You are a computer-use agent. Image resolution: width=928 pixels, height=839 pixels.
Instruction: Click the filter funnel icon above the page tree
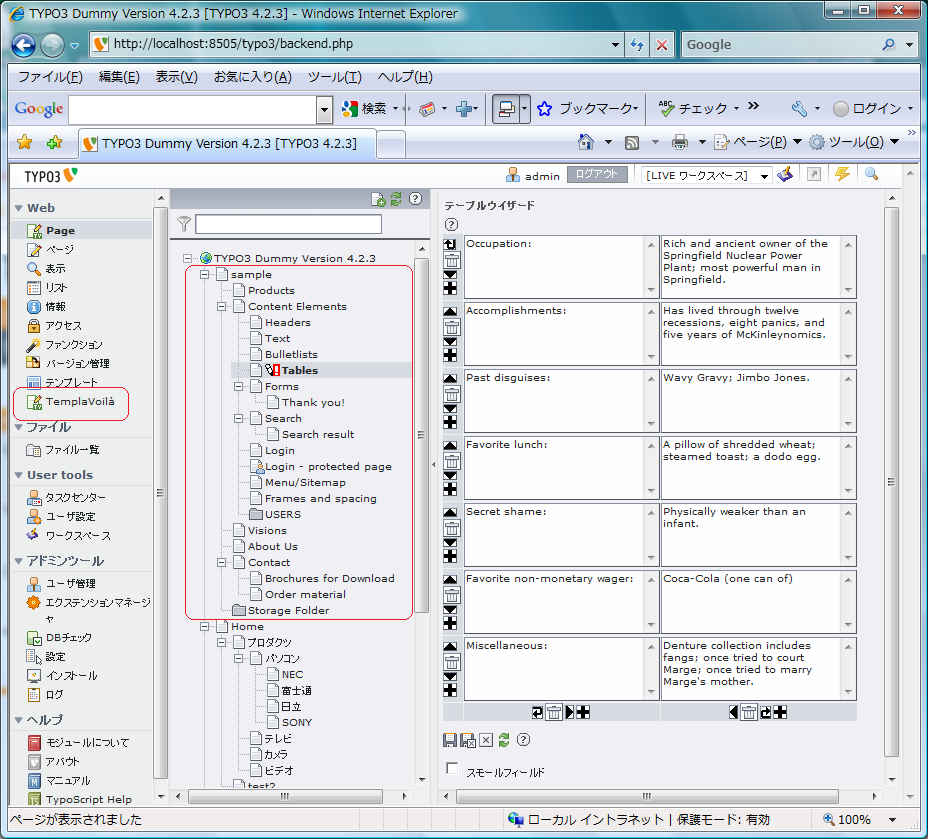pyautogui.click(x=184, y=224)
